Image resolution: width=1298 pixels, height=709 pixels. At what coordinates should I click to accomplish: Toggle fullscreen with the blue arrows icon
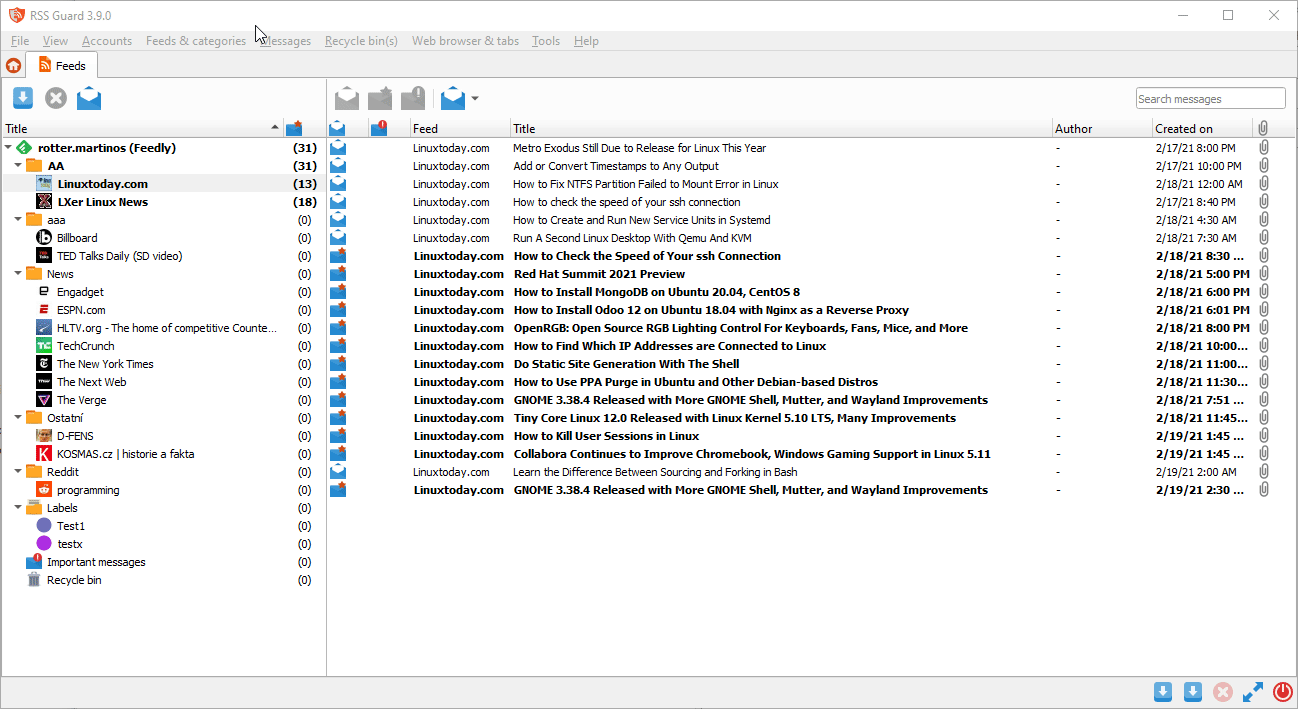click(1253, 692)
